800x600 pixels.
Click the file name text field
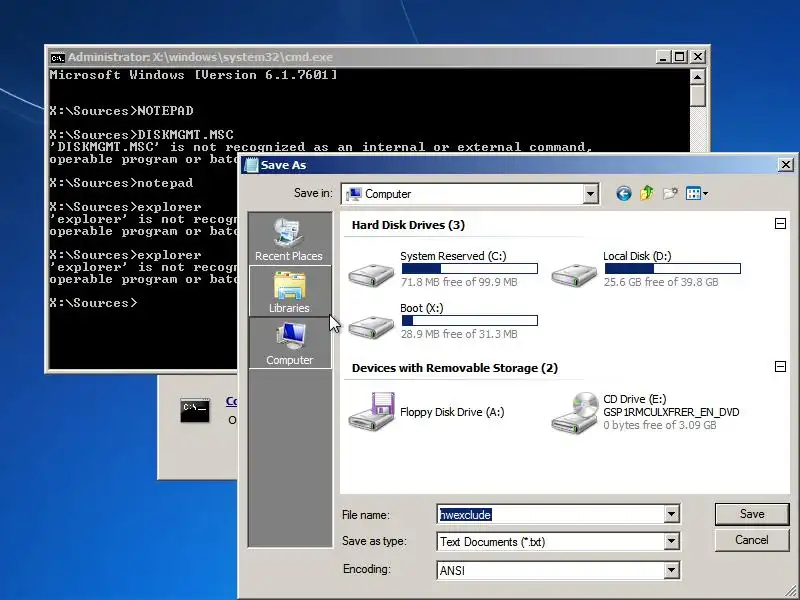(551, 514)
